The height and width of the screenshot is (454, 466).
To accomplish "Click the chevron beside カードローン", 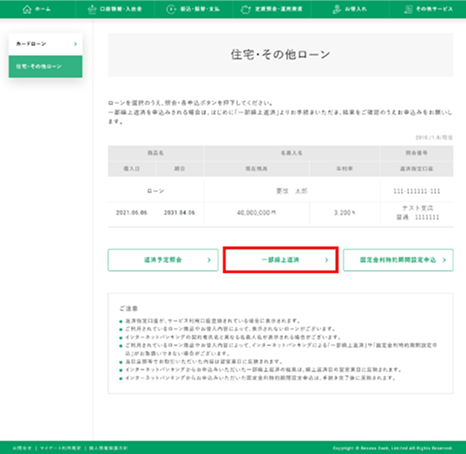I will pos(76,44).
